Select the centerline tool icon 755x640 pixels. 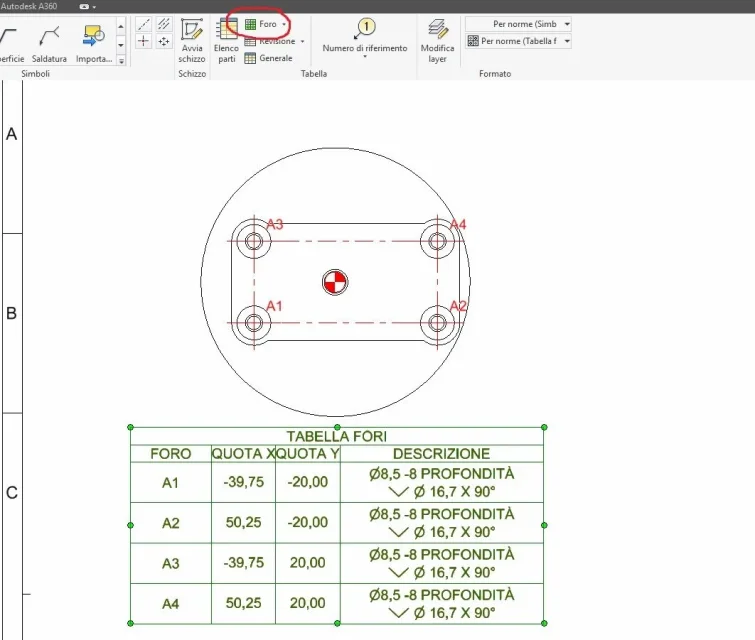click(143, 24)
